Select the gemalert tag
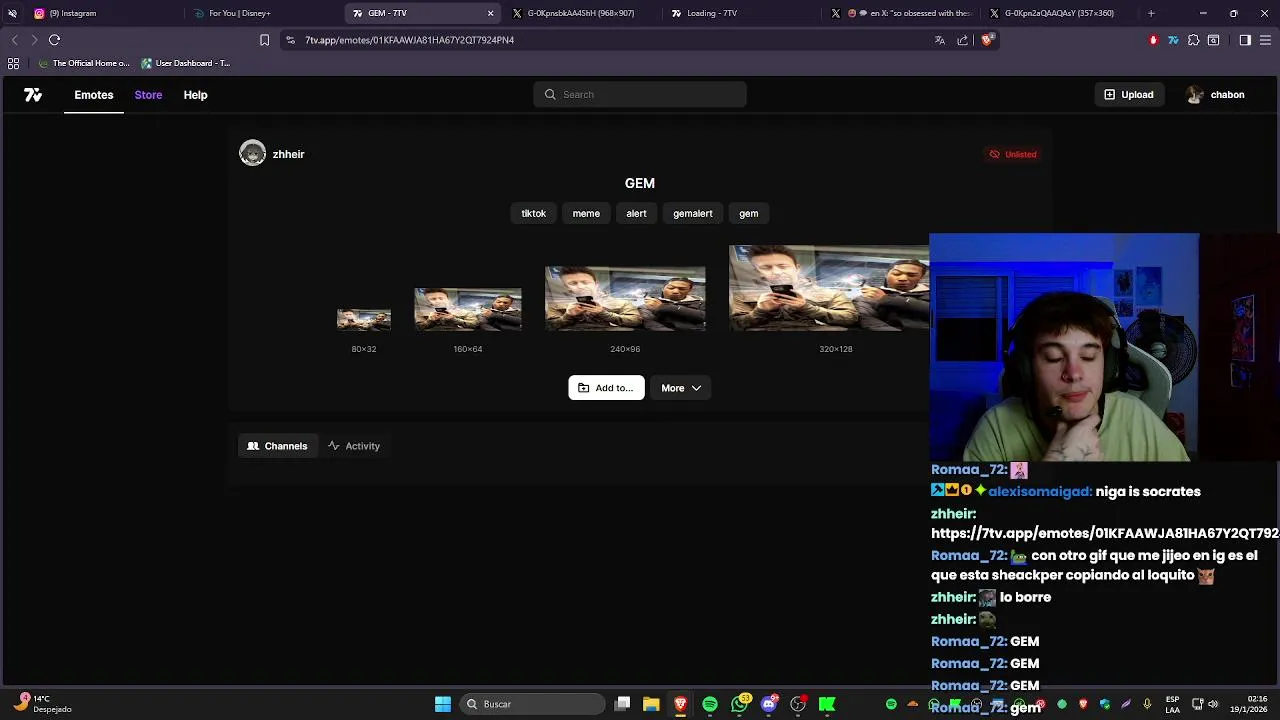This screenshot has width=1280, height=720. [x=692, y=213]
